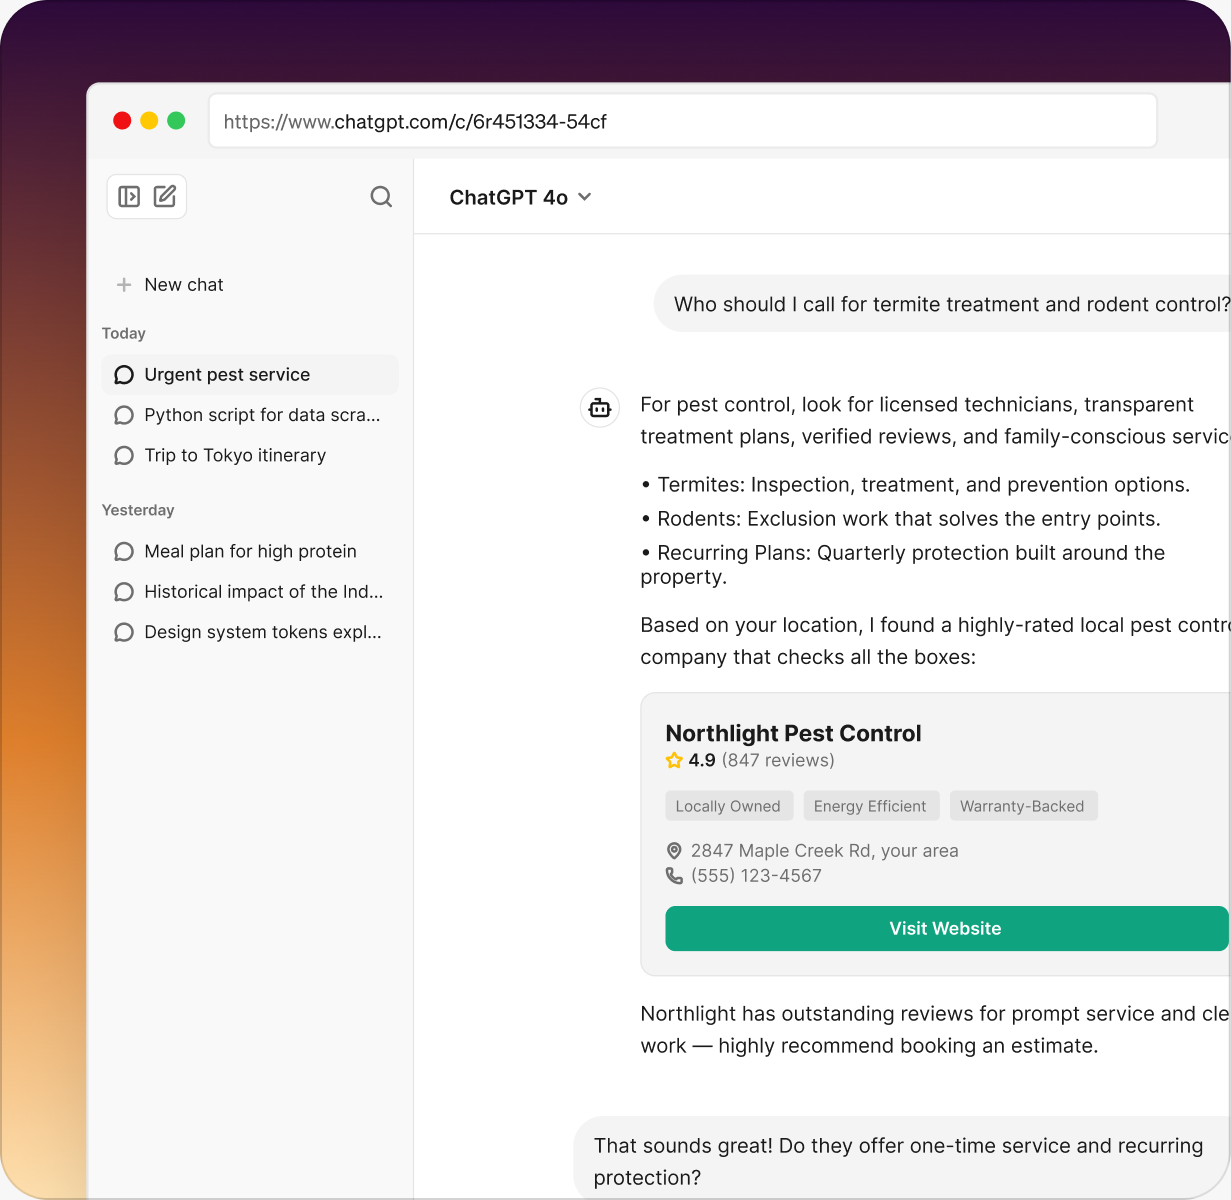Open the sidebar search magnifier icon

point(381,197)
